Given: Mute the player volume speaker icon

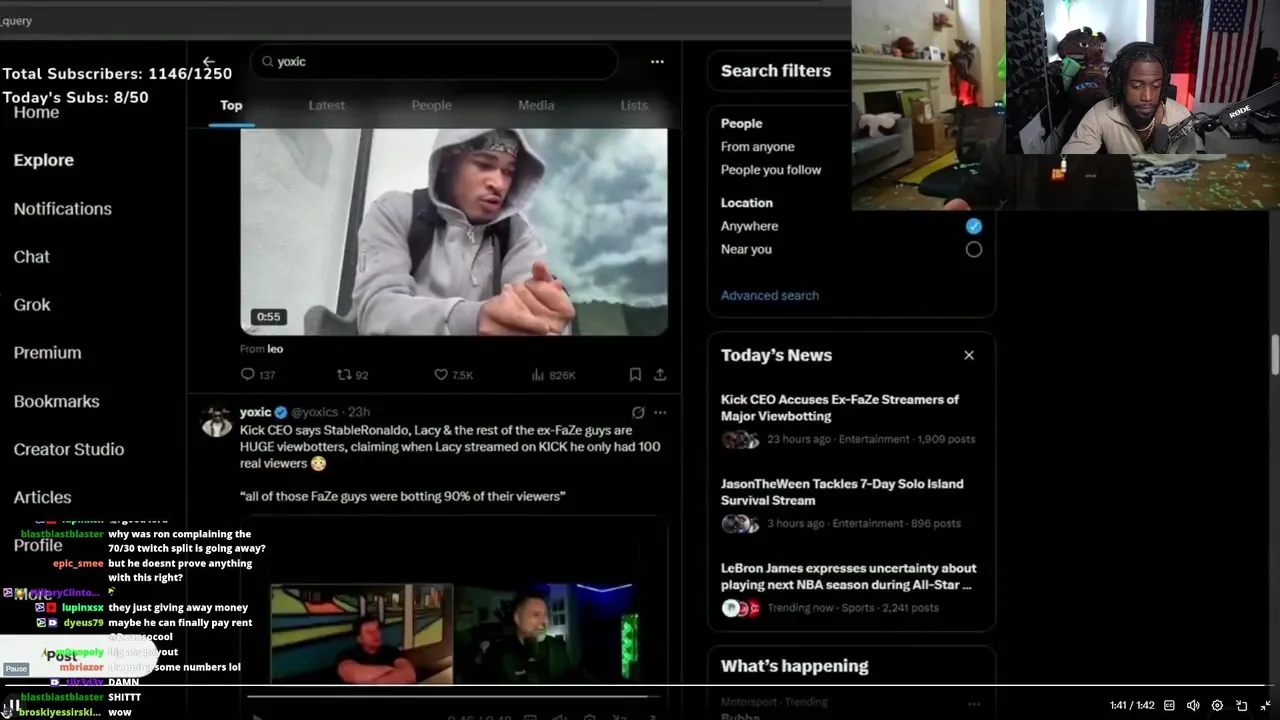Looking at the screenshot, I should (1193, 705).
